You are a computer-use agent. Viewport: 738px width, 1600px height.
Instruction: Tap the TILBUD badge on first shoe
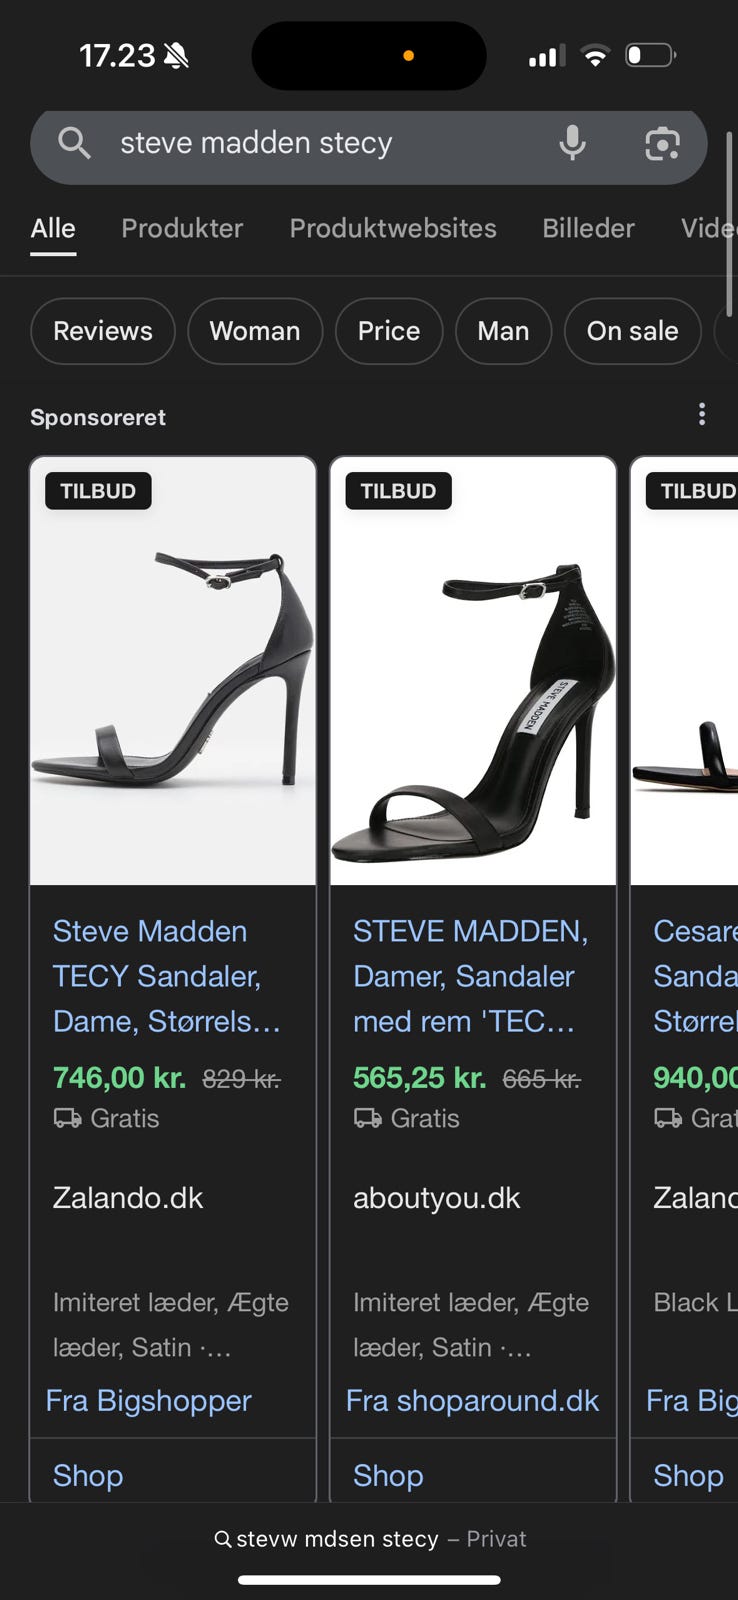point(98,491)
